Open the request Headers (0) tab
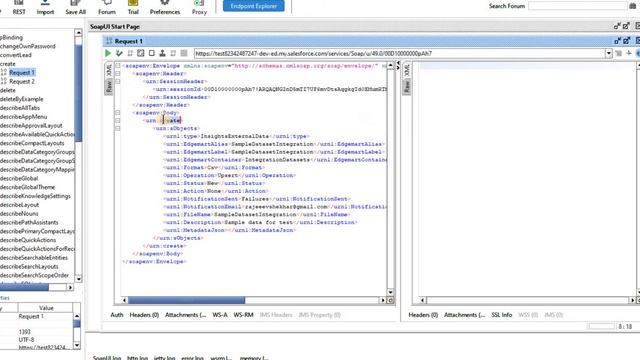Screen dimensions: 640x360 pyautogui.click(x=144, y=315)
